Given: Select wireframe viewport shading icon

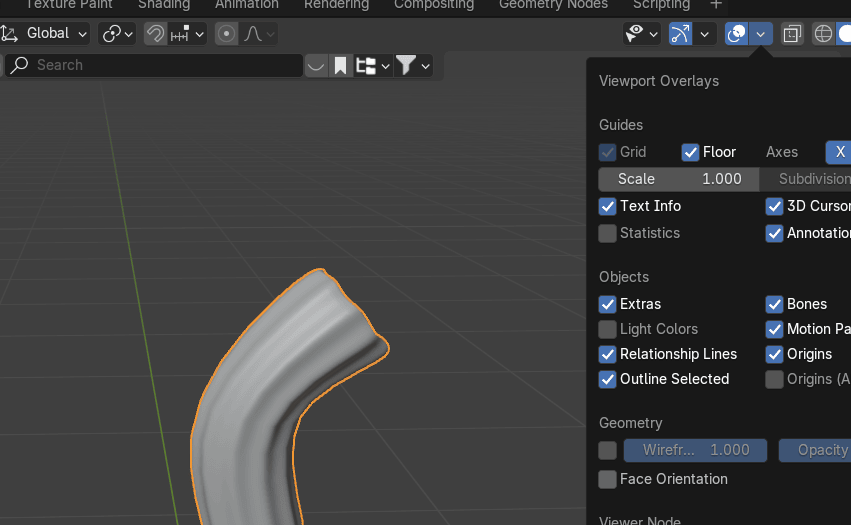Looking at the screenshot, I should (823, 34).
